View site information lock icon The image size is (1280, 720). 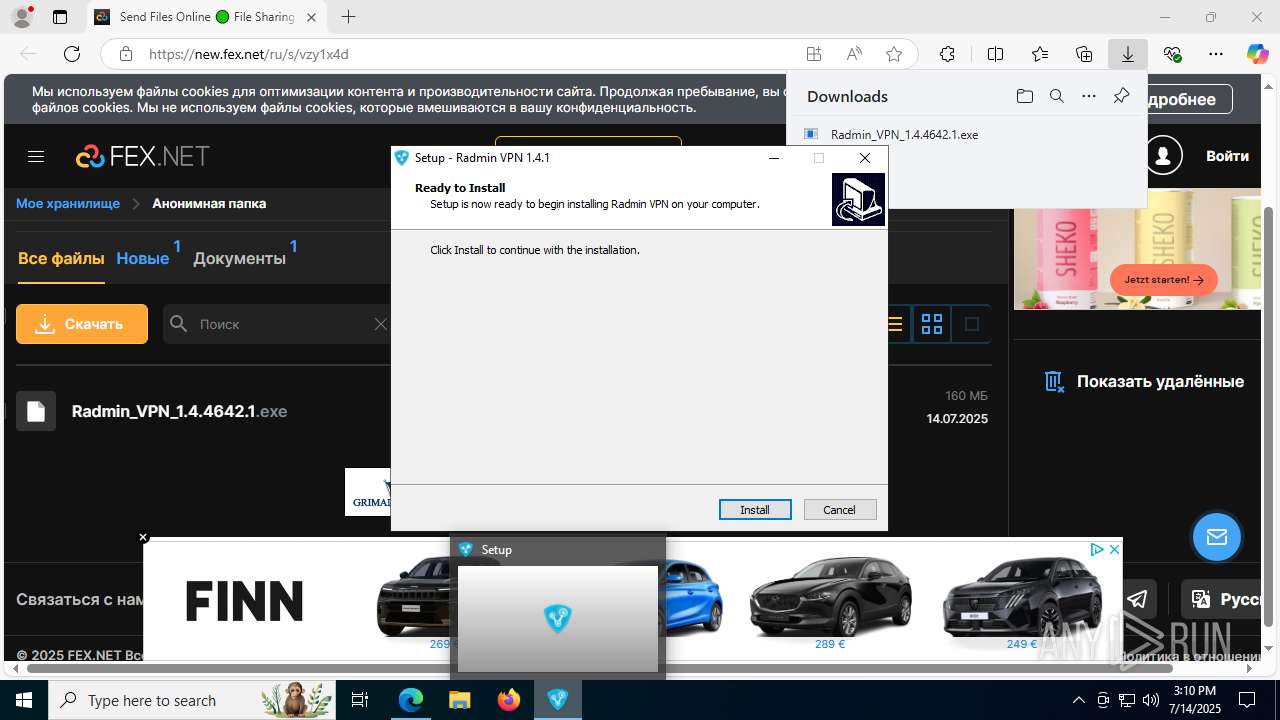pyautogui.click(x=125, y=54)
